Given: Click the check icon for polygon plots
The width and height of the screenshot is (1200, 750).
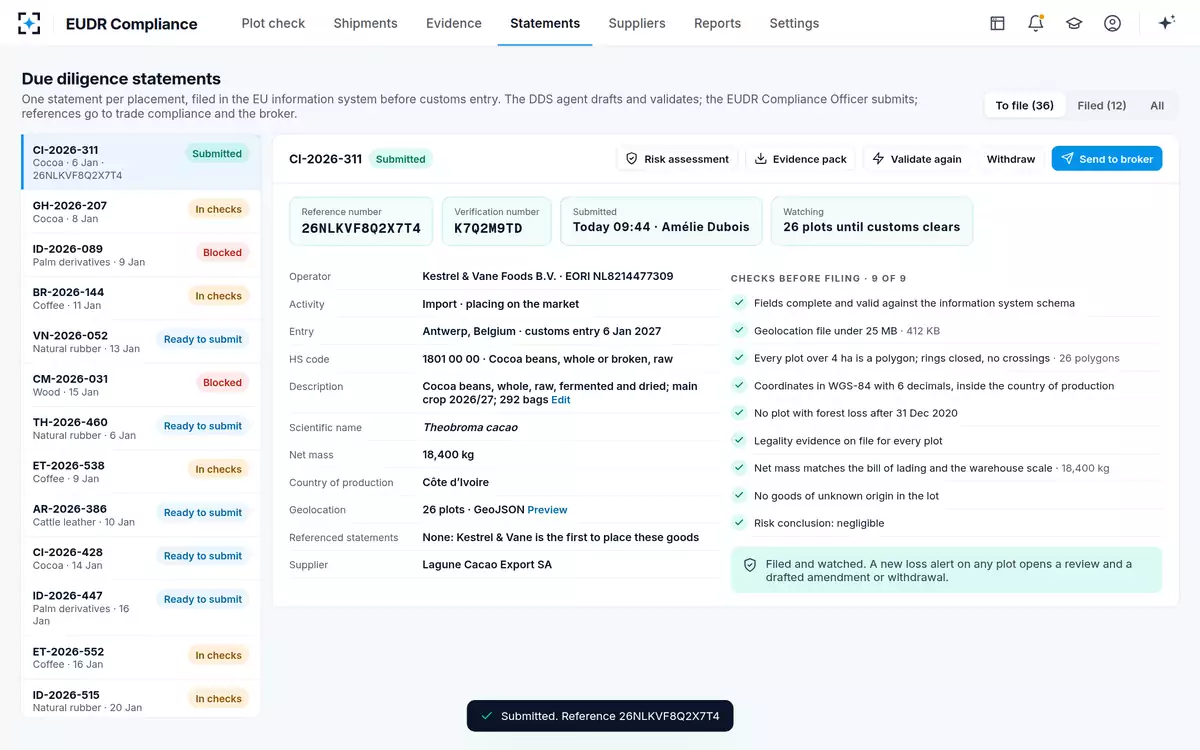Looking at the screenshot, I should click(x=739, y=357).
